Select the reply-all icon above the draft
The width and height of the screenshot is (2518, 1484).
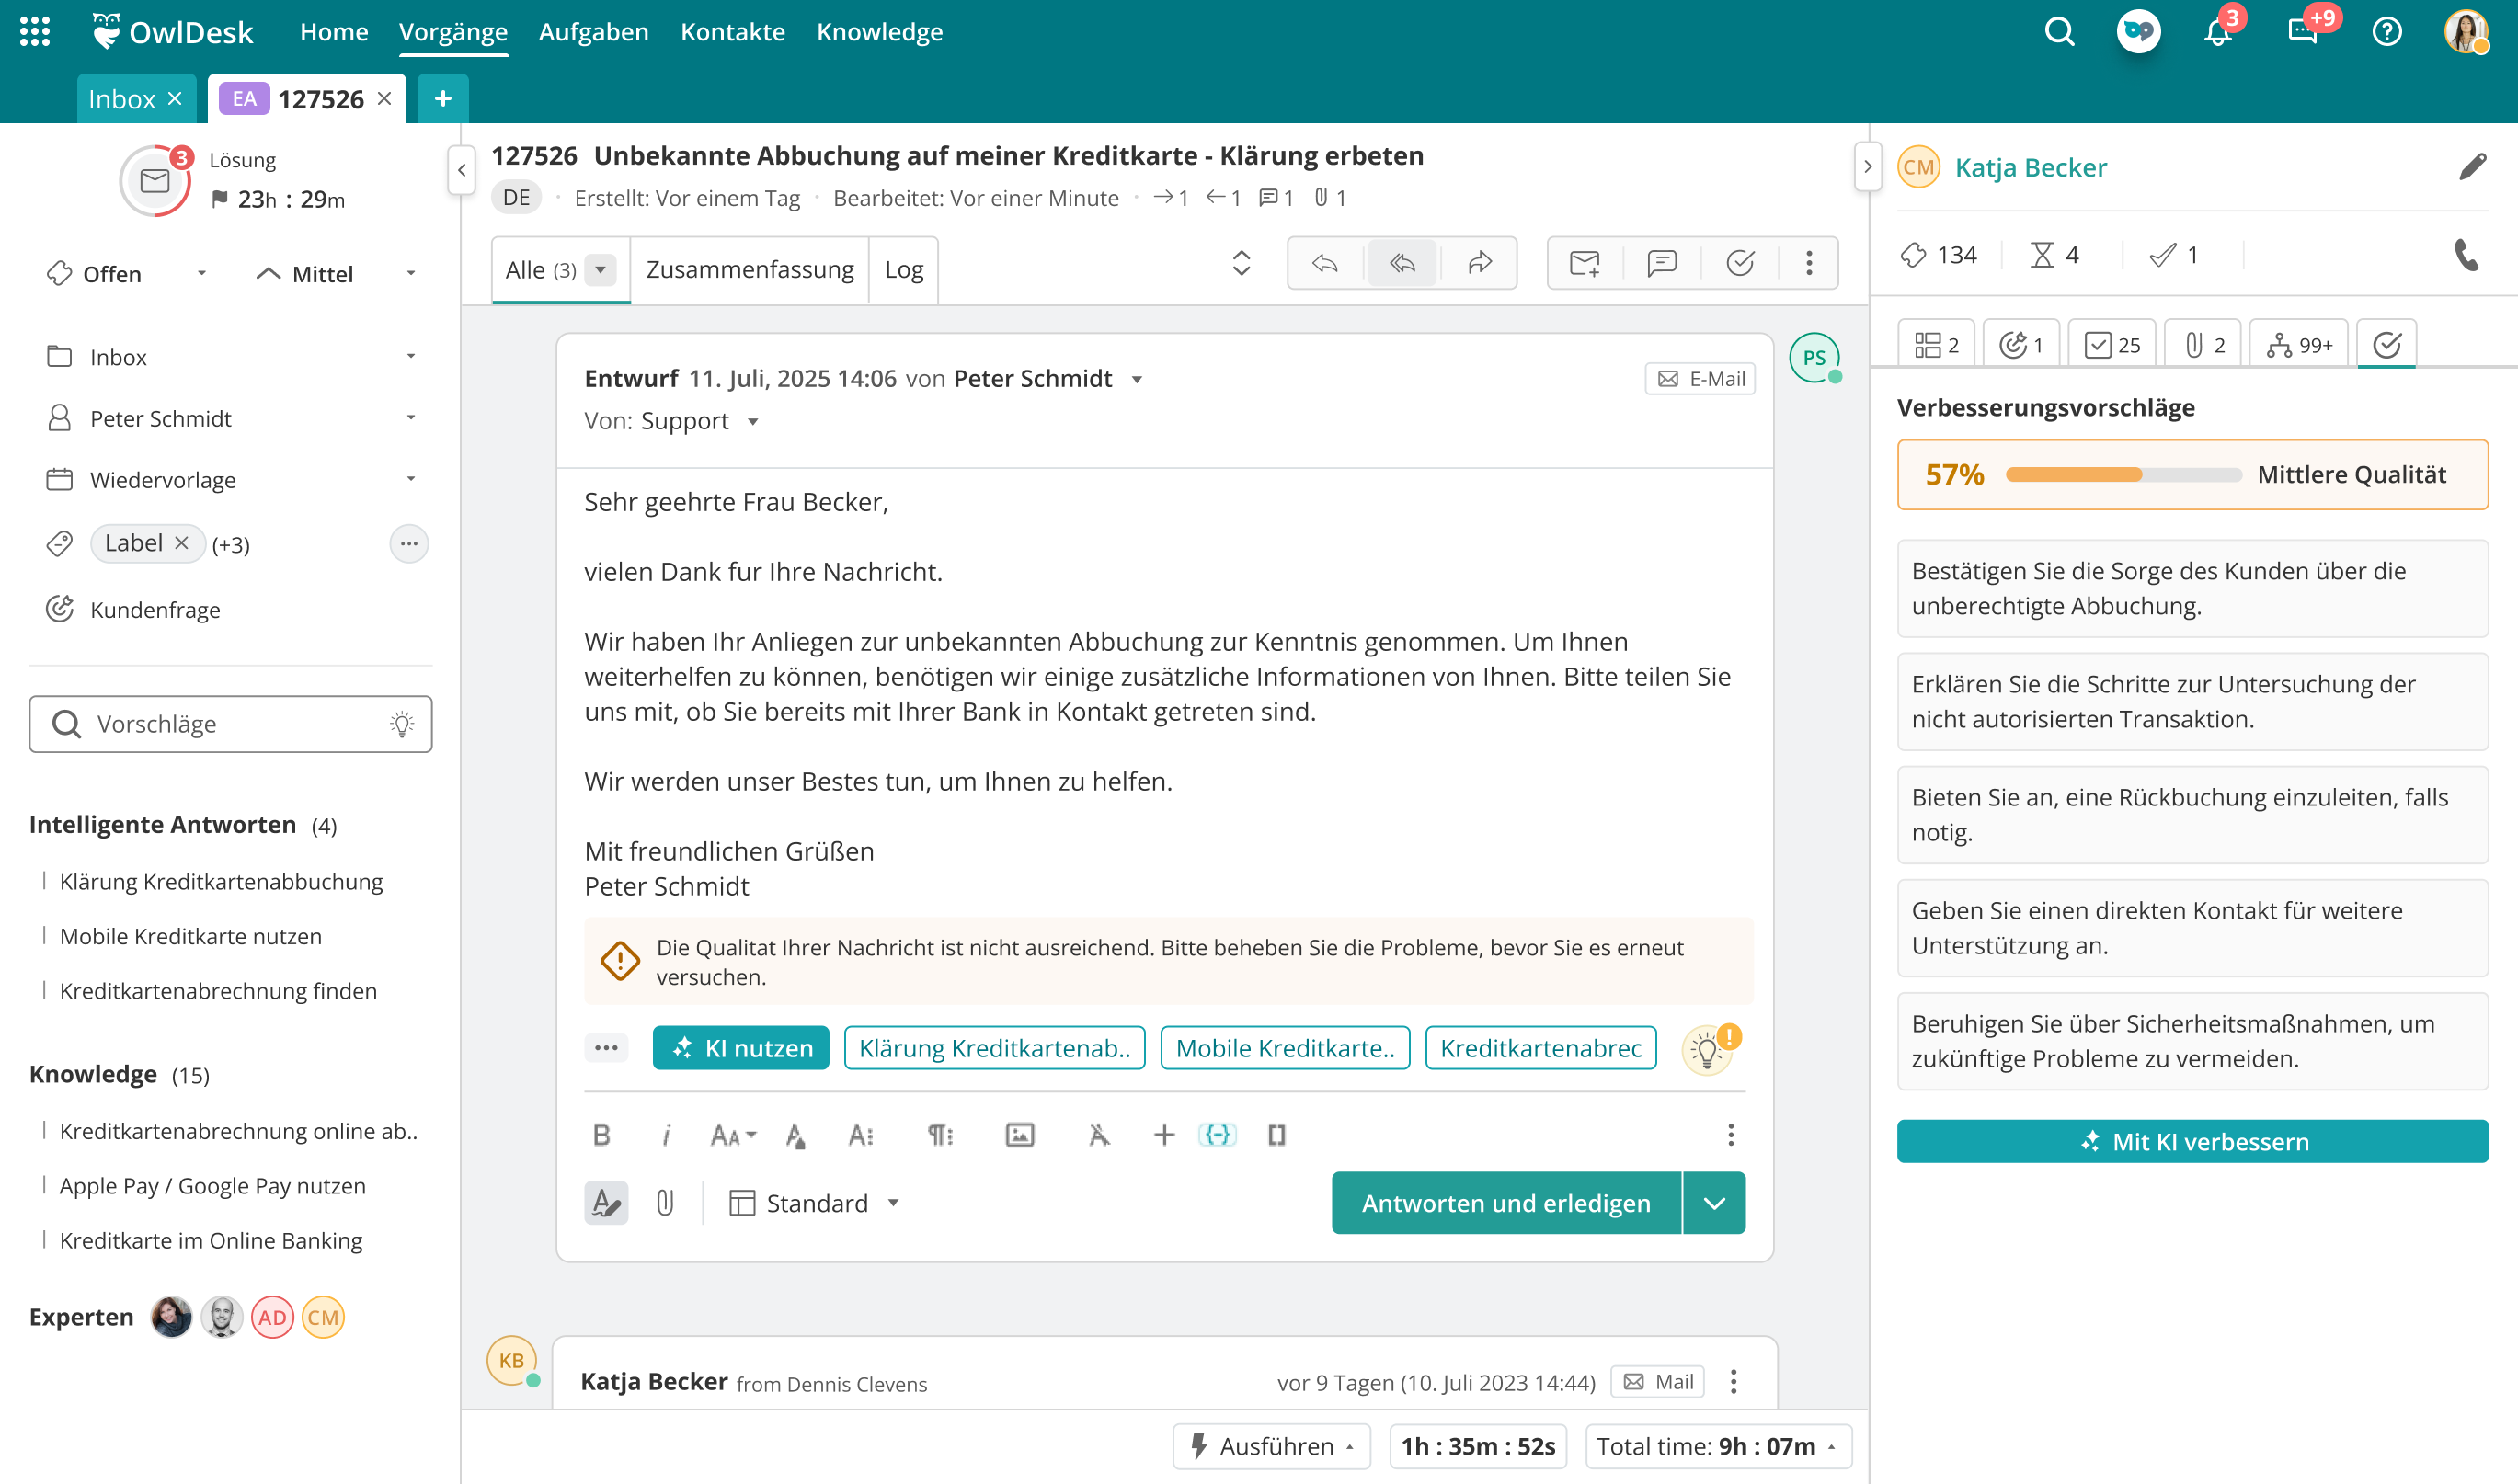point(1402,263)
